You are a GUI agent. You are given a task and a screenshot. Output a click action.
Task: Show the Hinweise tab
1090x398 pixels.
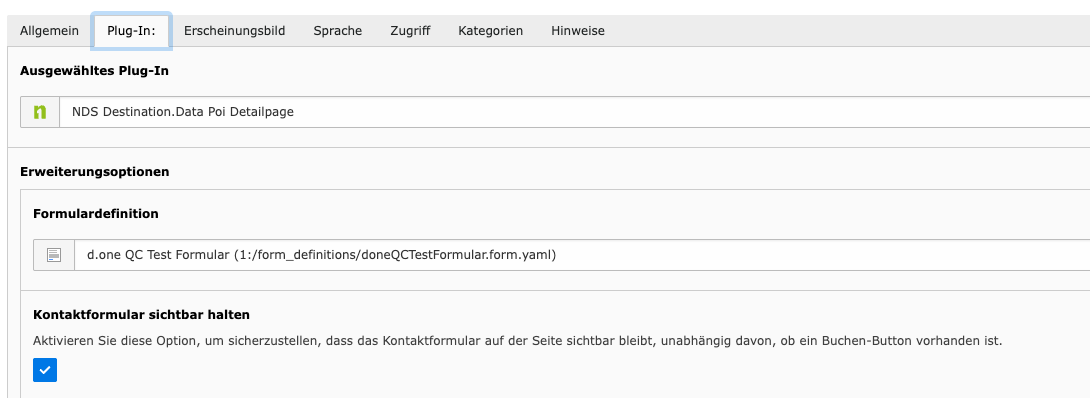pyautogui.click(x=578, y=31)
